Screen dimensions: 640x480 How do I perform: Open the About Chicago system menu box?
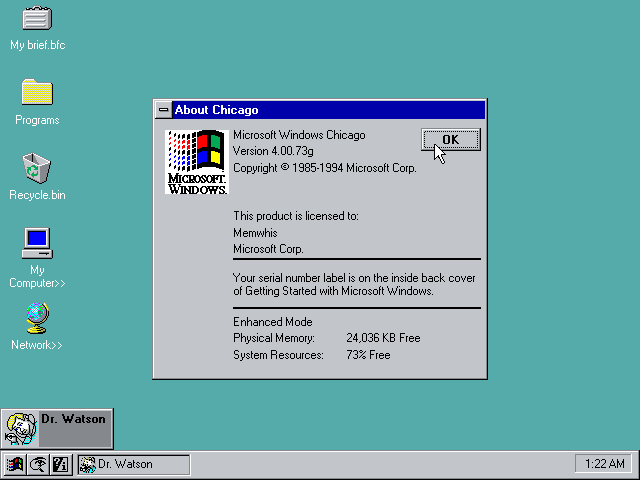pyautogui.click(x=163, y=110)
